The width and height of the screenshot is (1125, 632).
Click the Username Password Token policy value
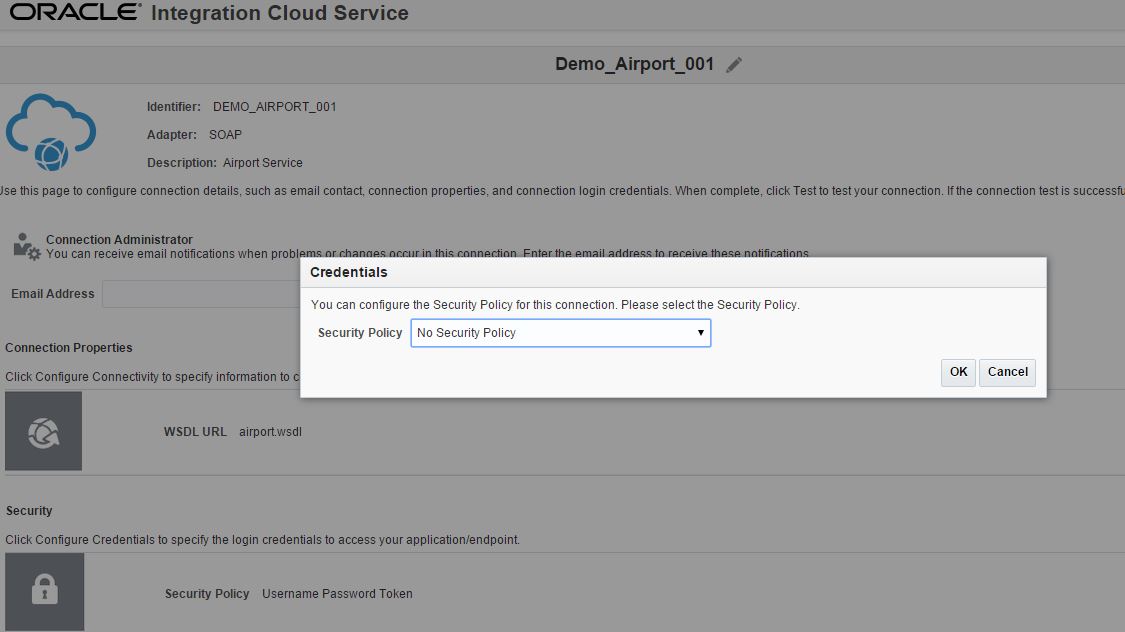click(337, 594)
